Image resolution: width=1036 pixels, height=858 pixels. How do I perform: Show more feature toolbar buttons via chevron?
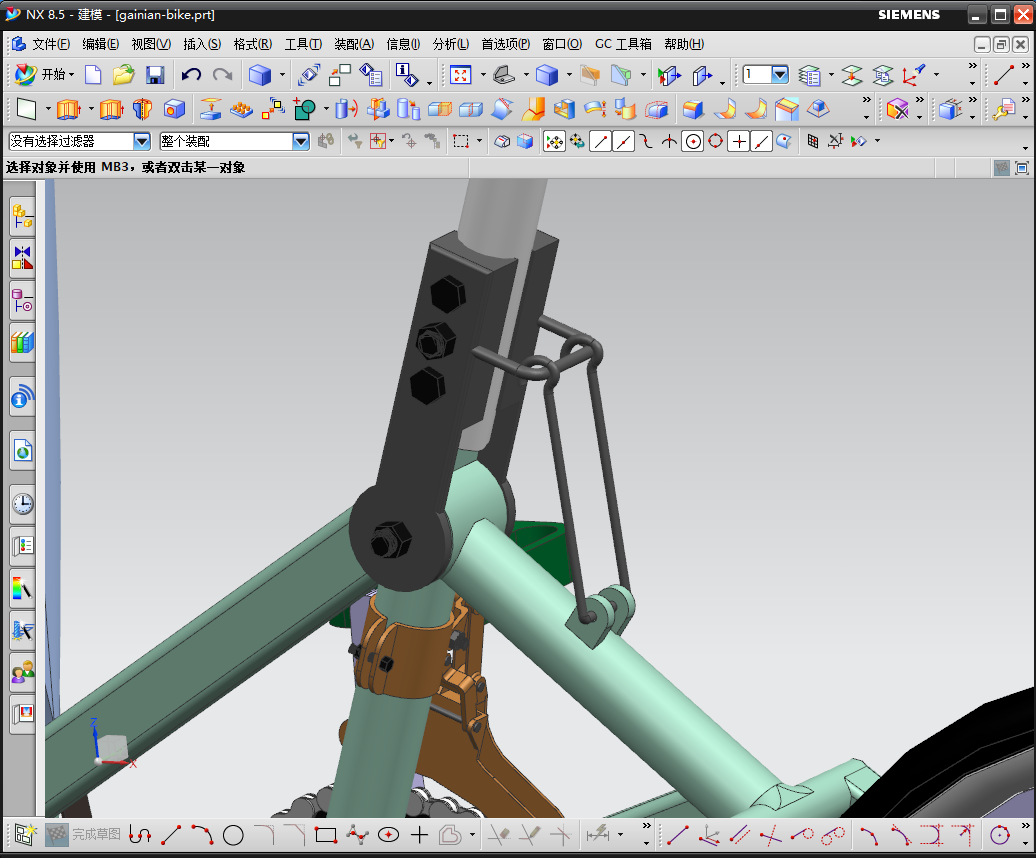pos(866,100)
